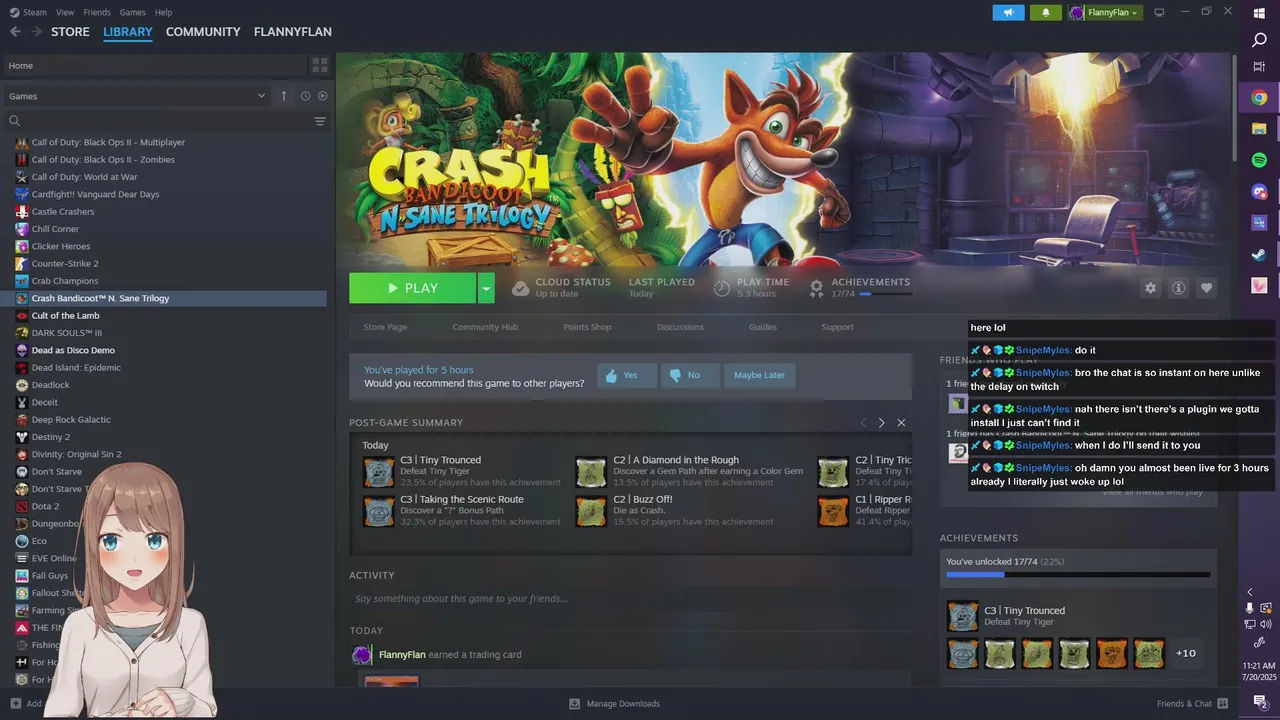Screen dimensions: 1280x720
Task: Select Castle Crashers in the library
Action: (63, 211)
